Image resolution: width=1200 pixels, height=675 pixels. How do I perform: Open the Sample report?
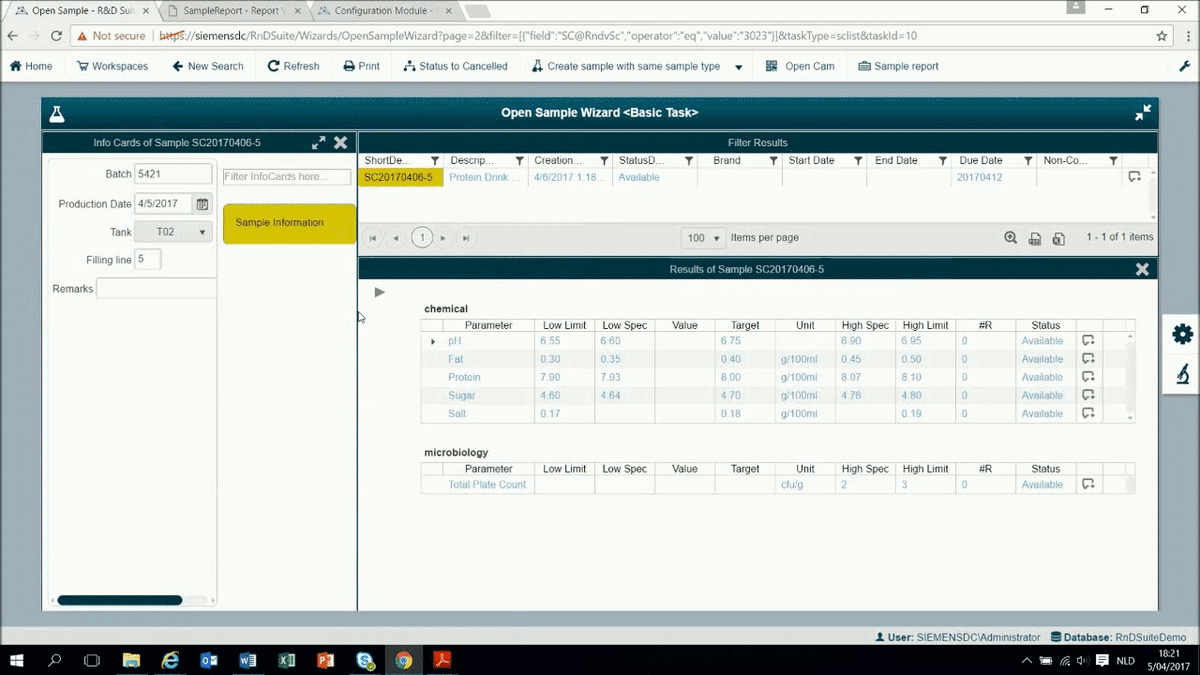click(898, 66)
